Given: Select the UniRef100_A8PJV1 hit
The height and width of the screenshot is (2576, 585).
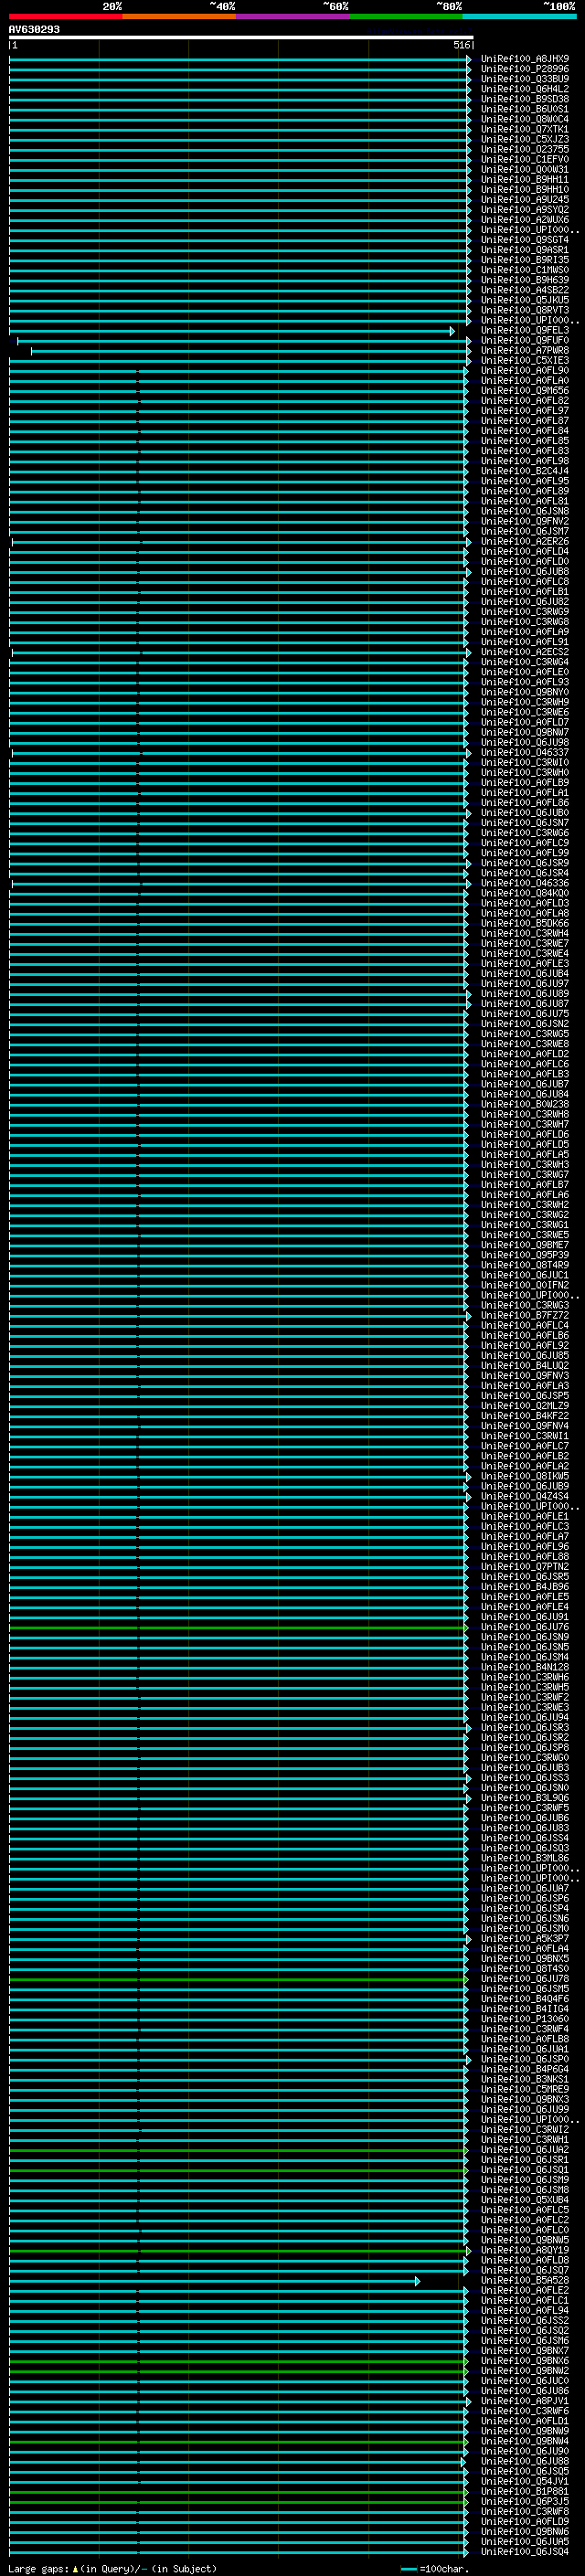Looking at the screenshot, I should [525, 2402].
